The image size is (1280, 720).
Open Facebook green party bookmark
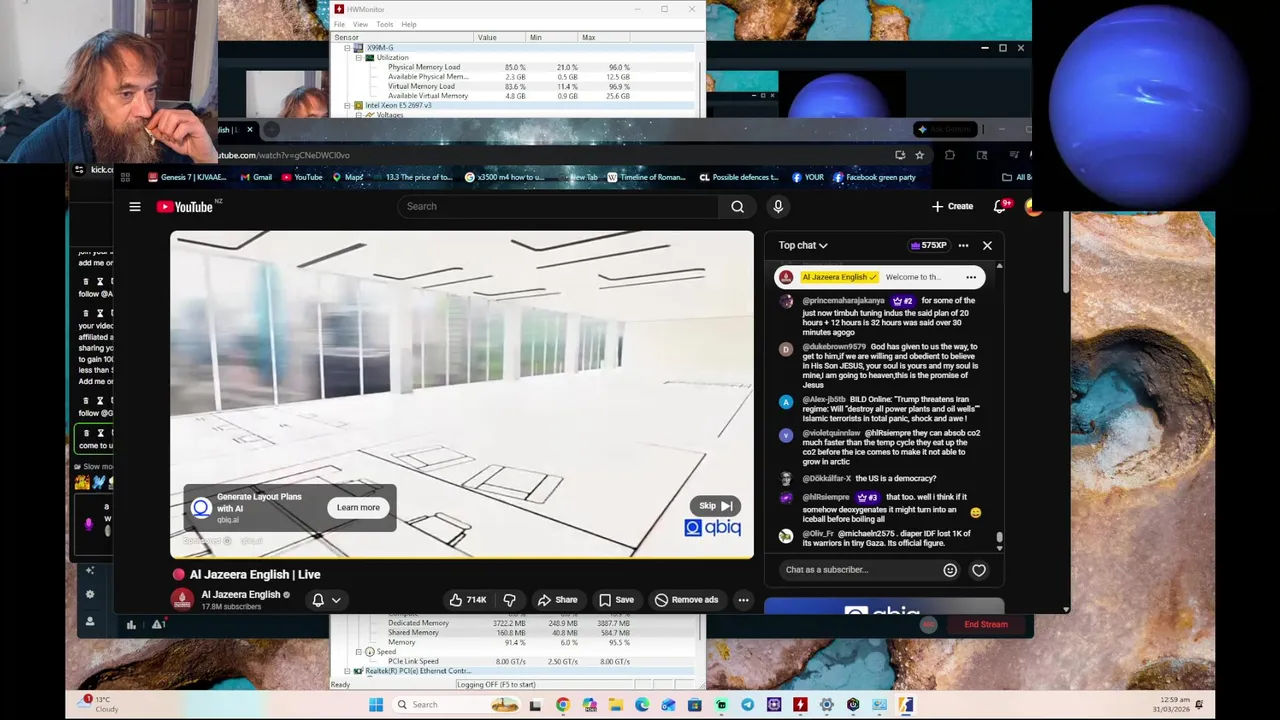pyautogui.click(x=875, y=177)
